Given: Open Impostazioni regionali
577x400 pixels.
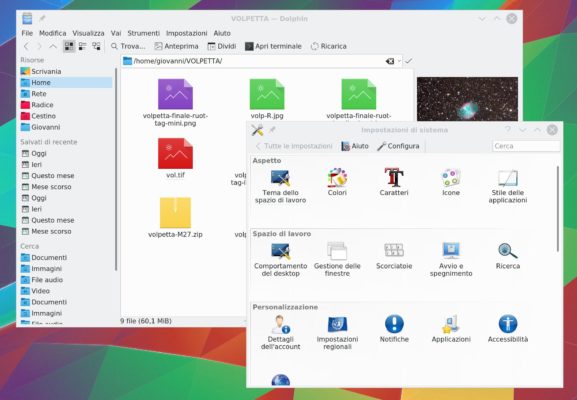Looking at the screenshot, I should [x=337, y=333].
